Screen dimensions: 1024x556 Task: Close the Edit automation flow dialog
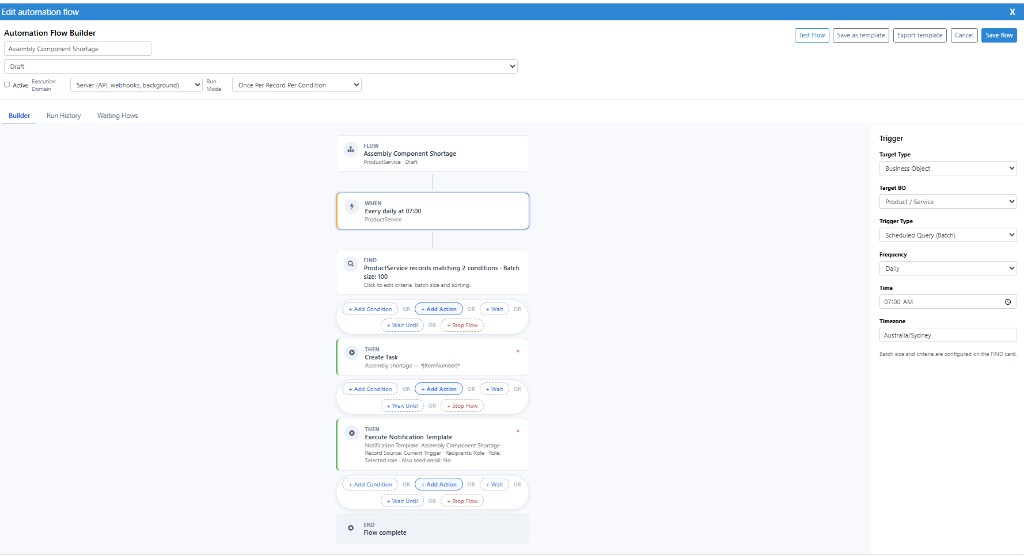1012,12
